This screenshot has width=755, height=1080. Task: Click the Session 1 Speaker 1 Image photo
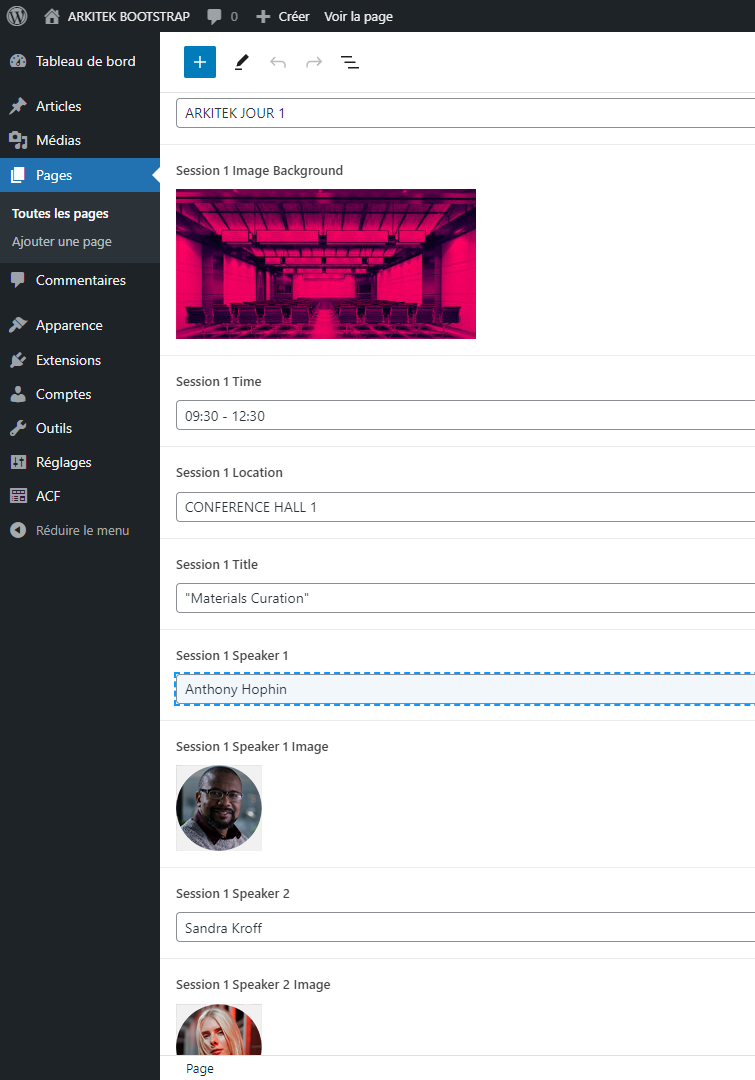point(219,808)
